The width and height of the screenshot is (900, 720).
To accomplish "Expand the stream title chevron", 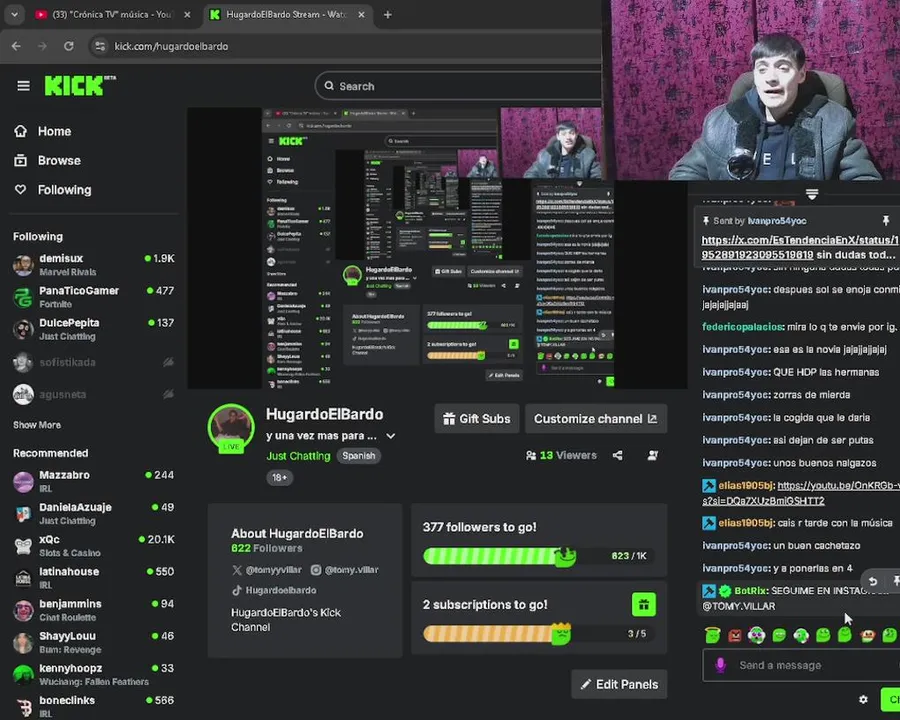I will (x=391, y=436).
